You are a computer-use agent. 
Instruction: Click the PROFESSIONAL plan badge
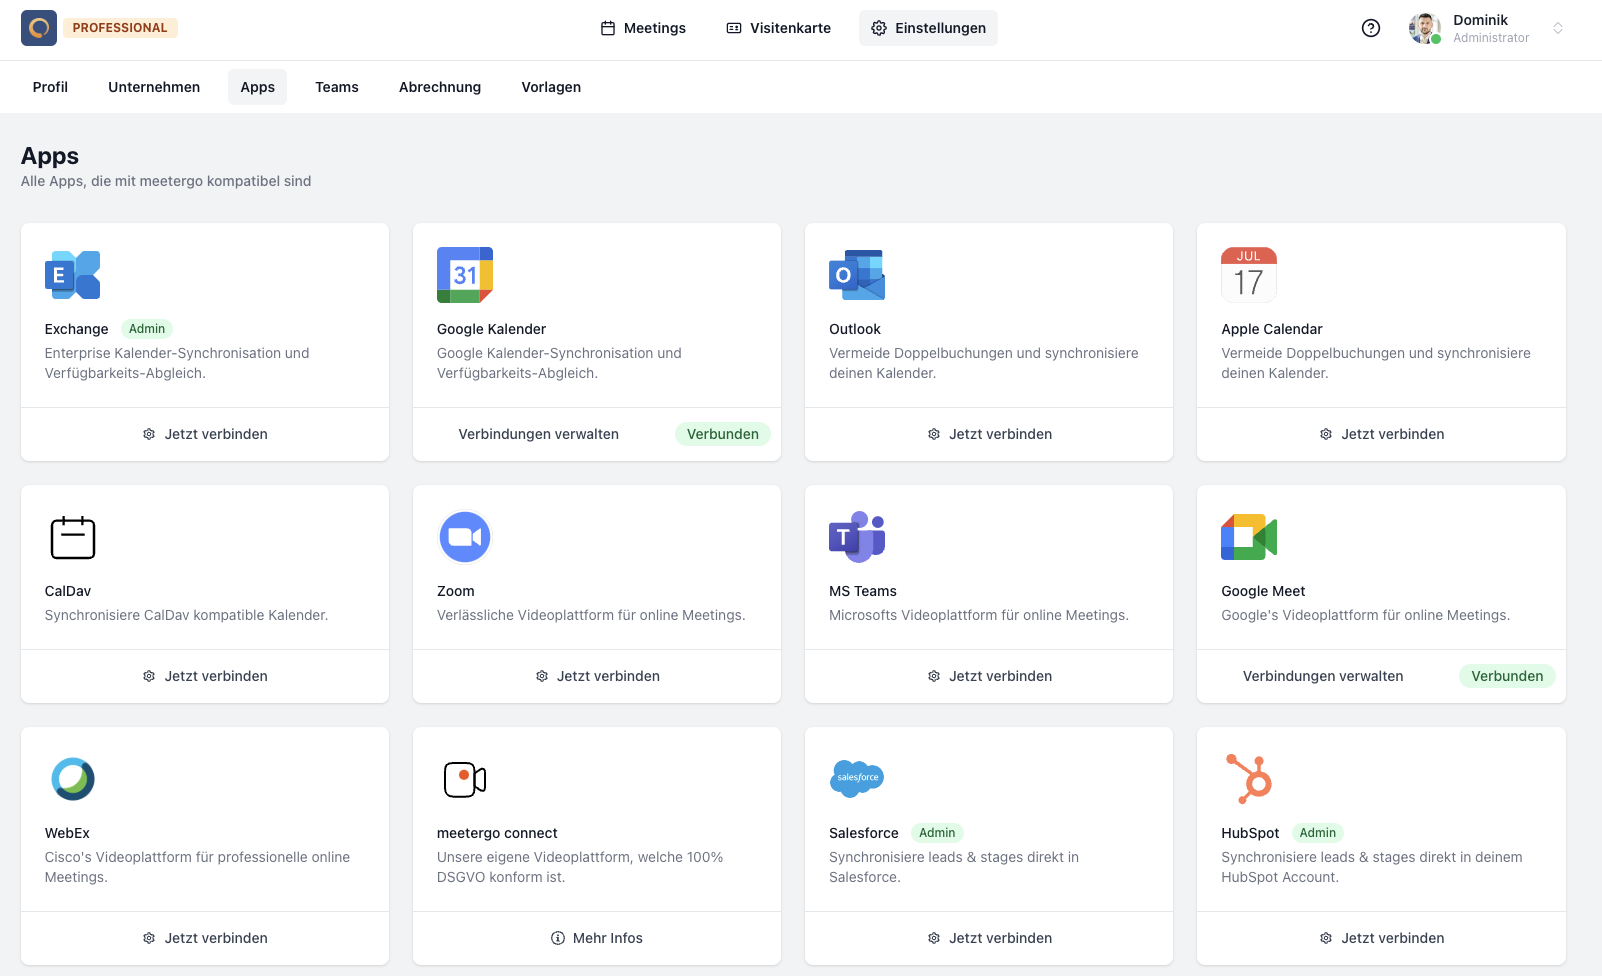point(120,28)
